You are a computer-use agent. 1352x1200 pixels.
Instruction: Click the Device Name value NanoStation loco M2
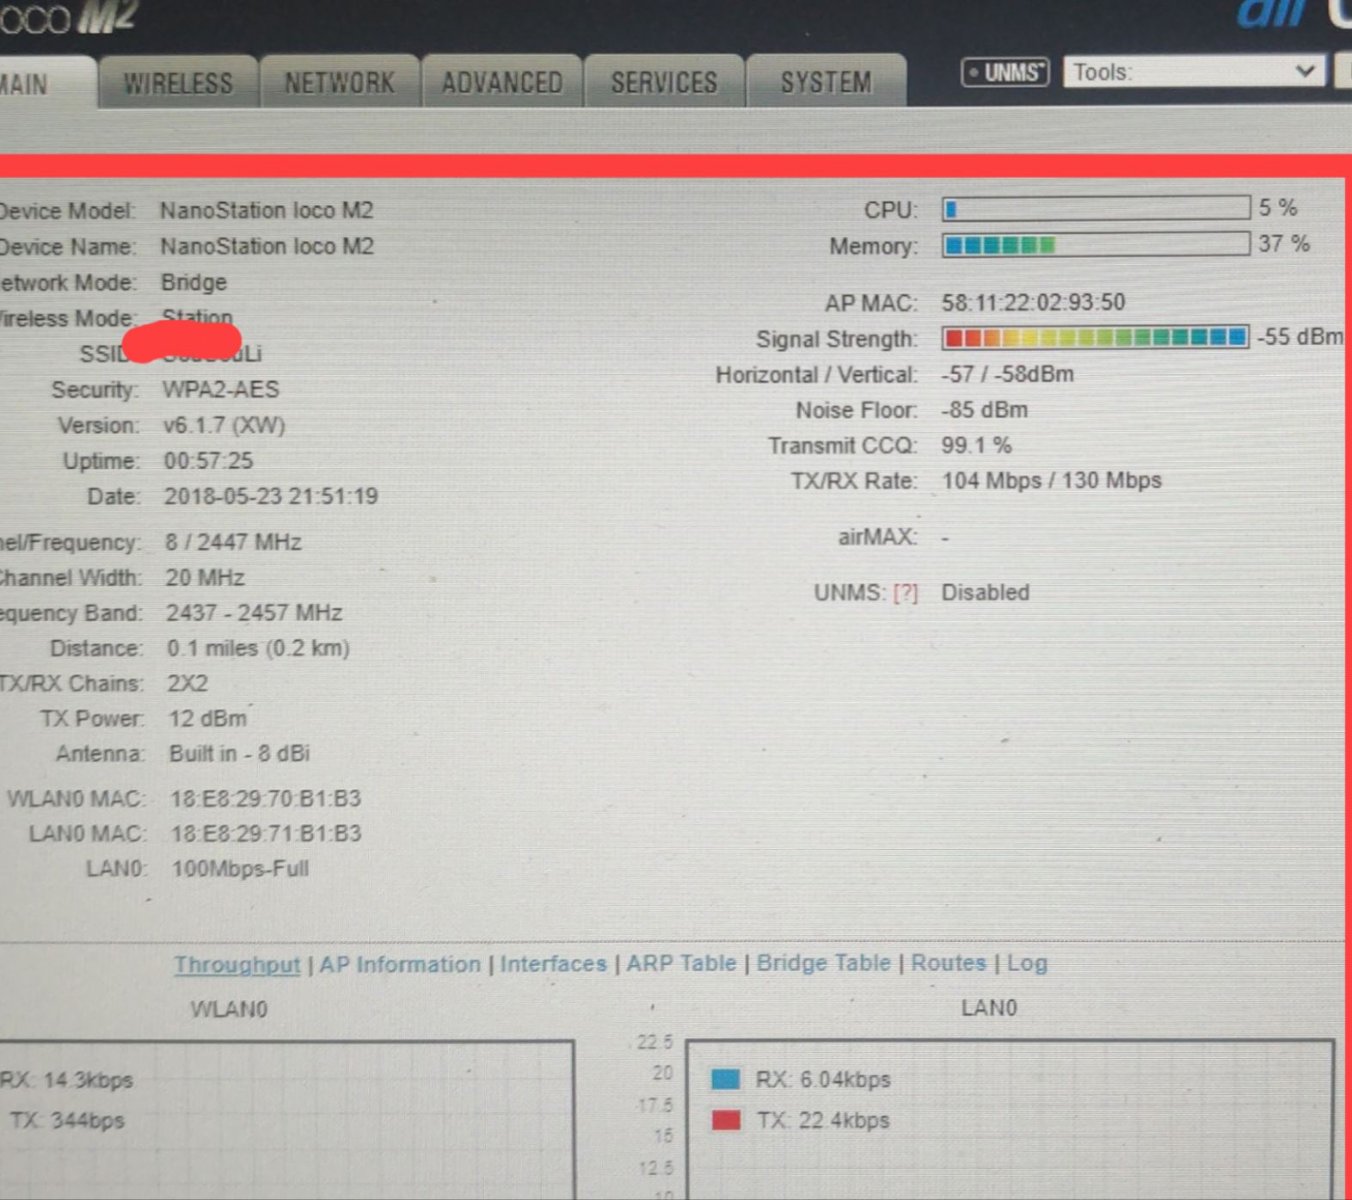(x=267, y=246)
